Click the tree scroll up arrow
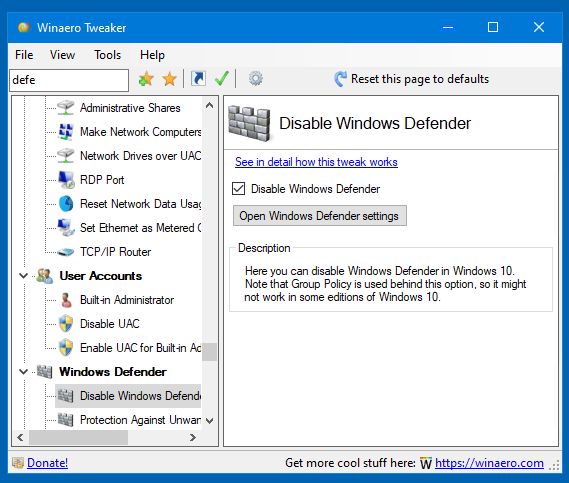Viewport: 569px width, 483px height. 209,106
